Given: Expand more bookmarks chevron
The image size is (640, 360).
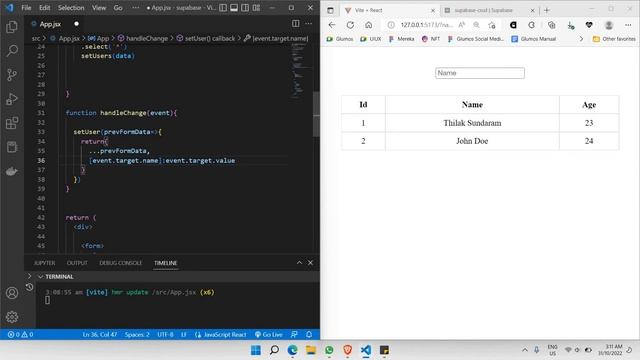Looking at the screenshot, I should pyautogui.click(x=581, y=39).
